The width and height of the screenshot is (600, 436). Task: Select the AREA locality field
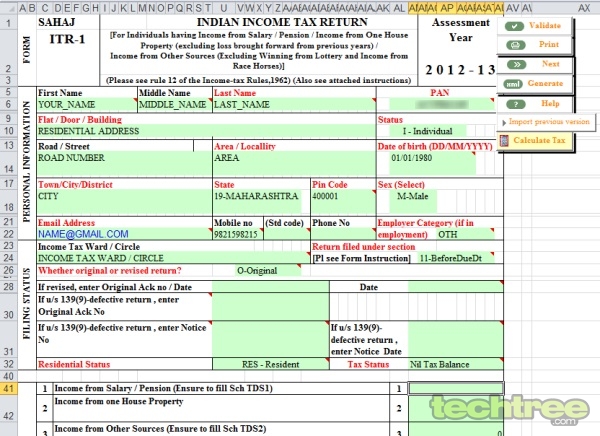[294, 164]
